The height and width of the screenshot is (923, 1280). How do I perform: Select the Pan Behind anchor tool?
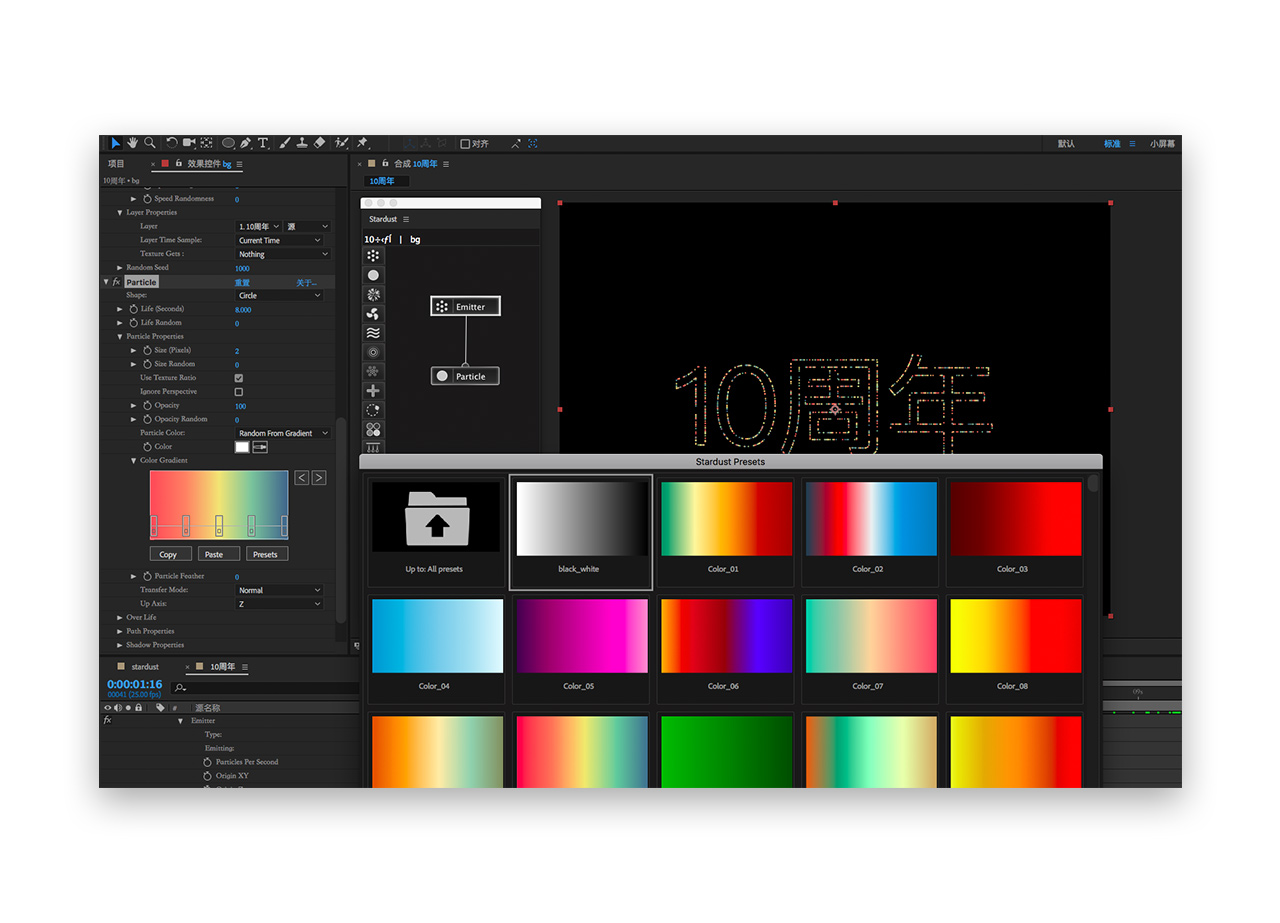[207, 143]
